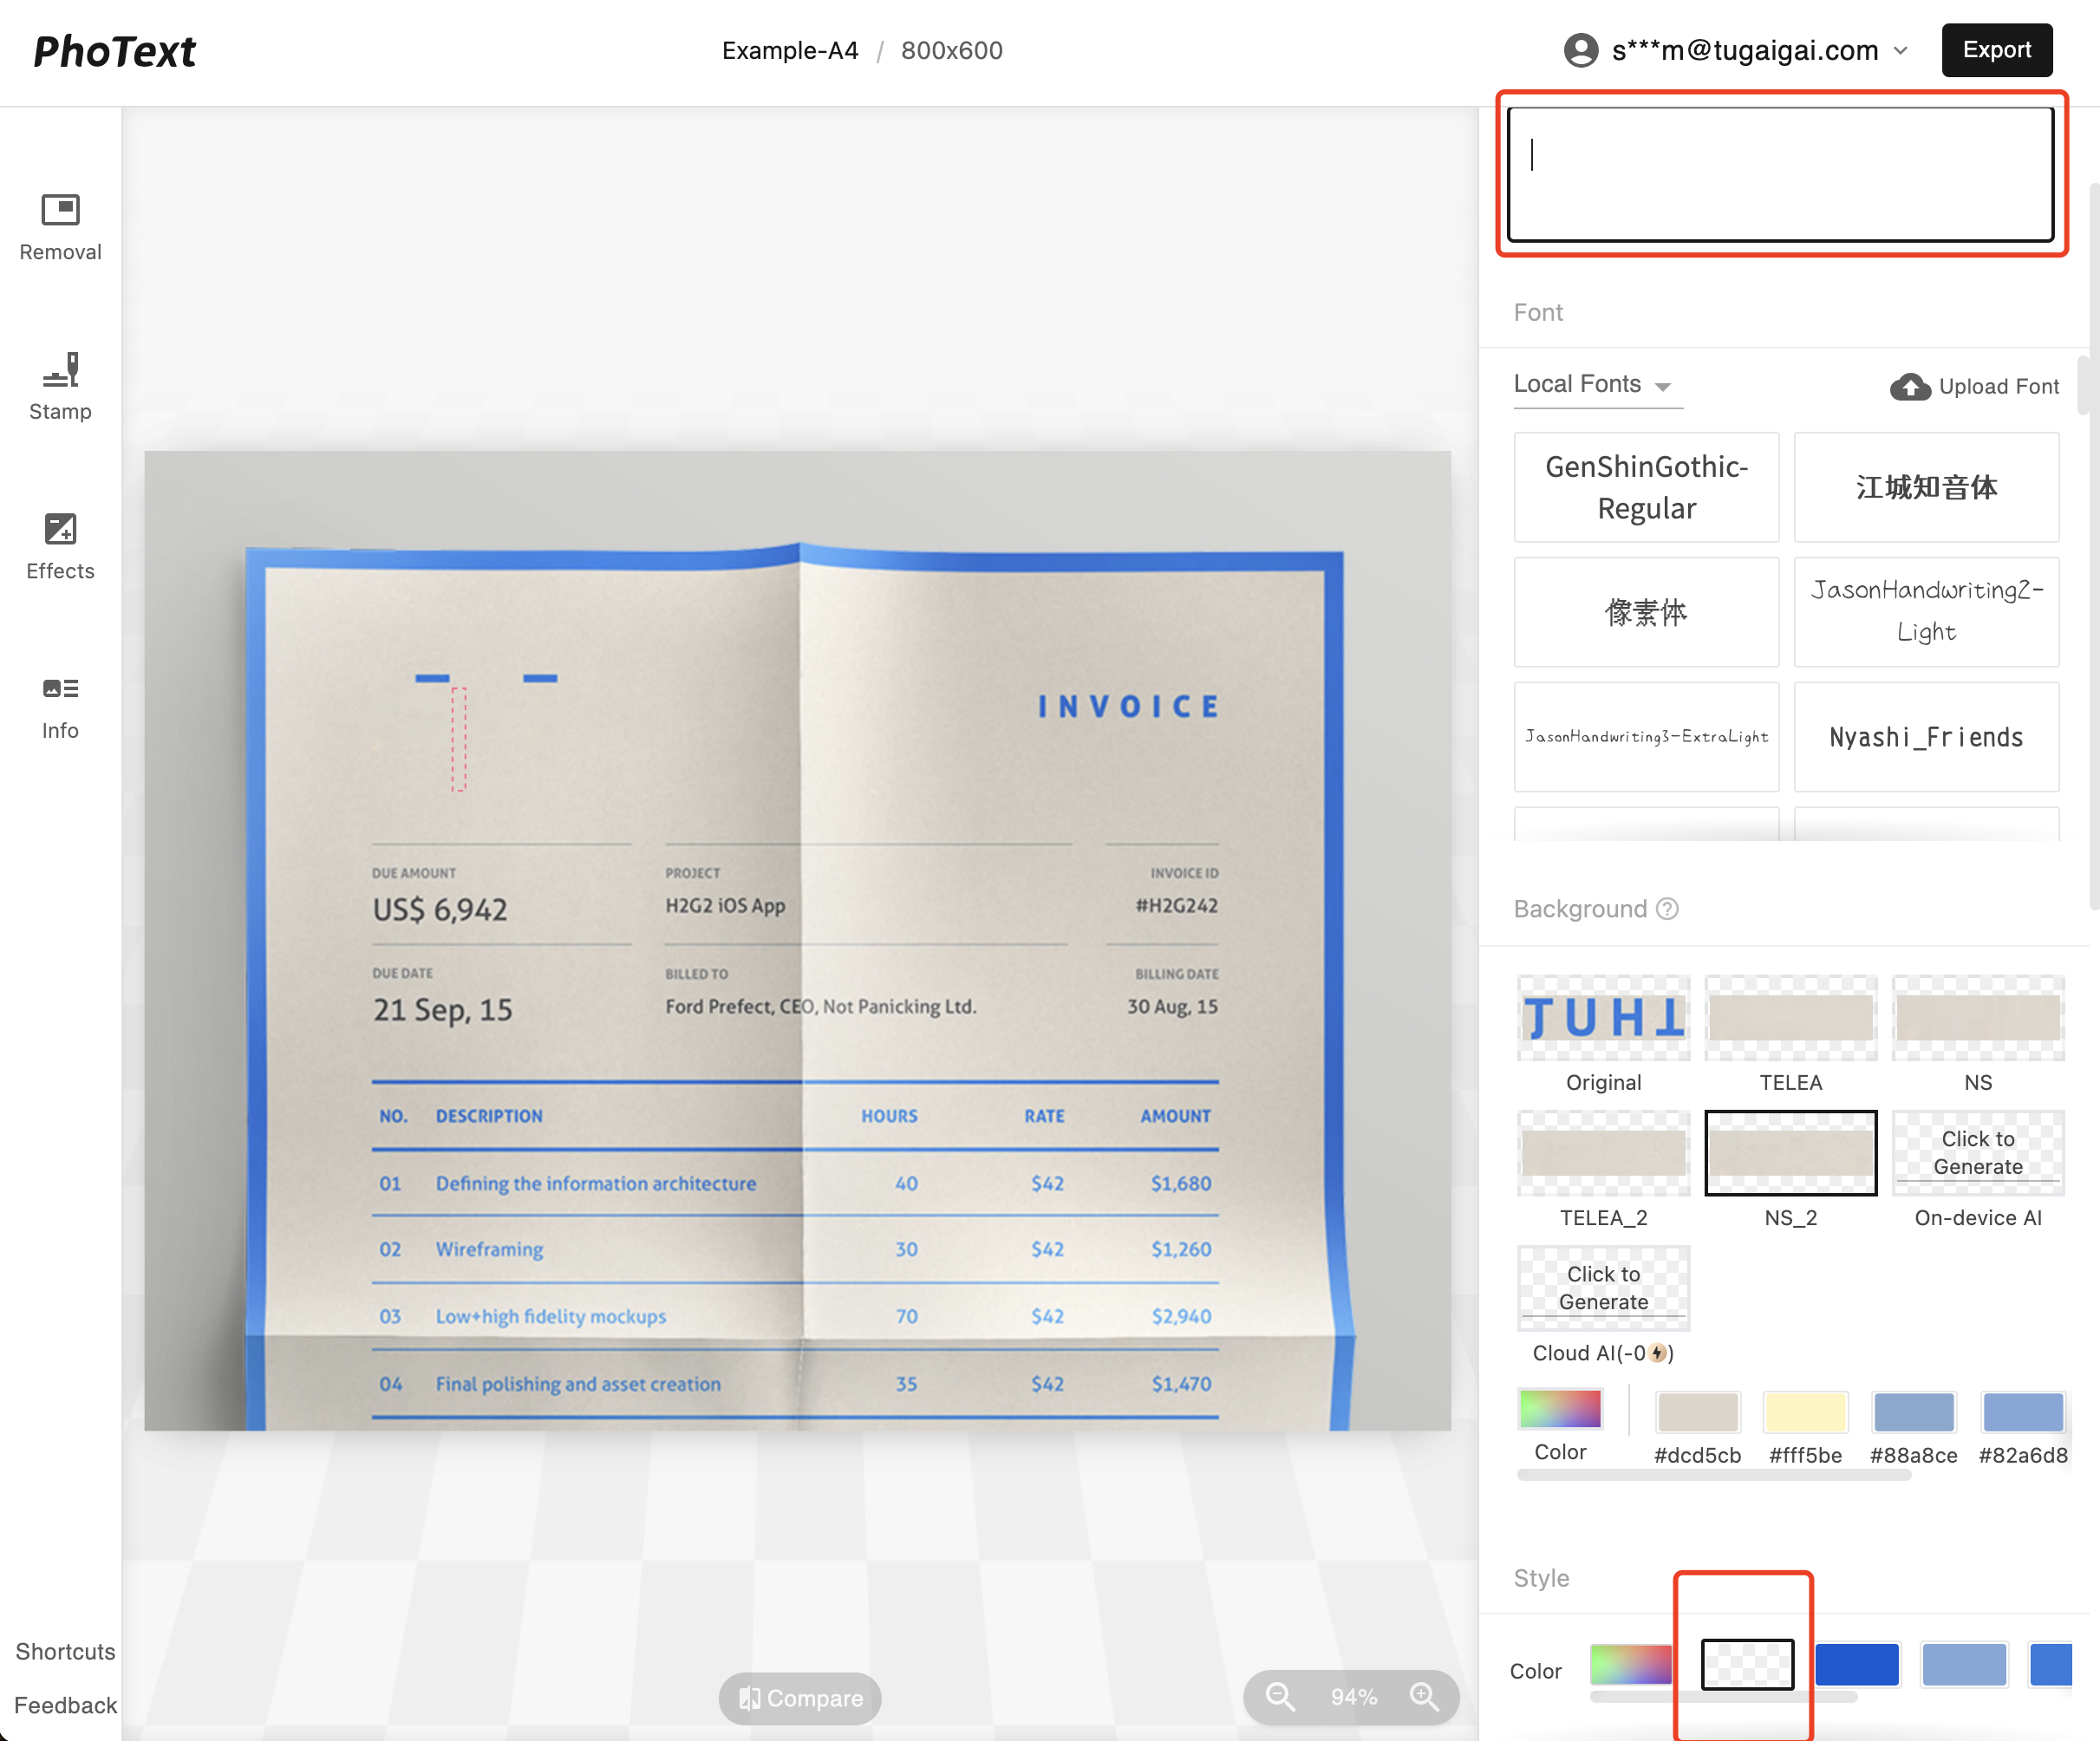
Task: Click the Background help question icon
Action: click(1667, 908)
